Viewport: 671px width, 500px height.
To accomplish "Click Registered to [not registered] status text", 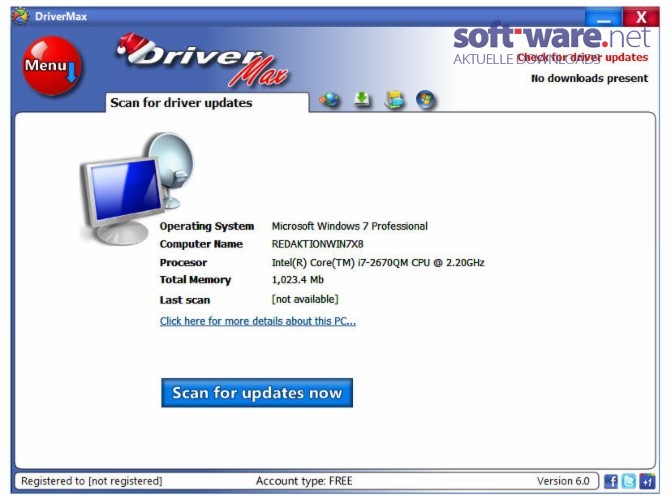I will pyautogui.click(x=92, y=481).
